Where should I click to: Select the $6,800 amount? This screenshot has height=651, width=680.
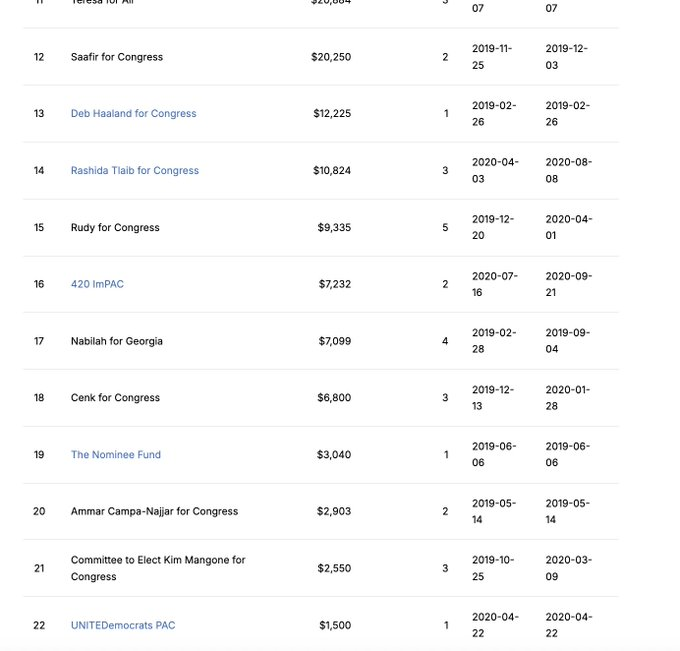(x=334, y=398)
